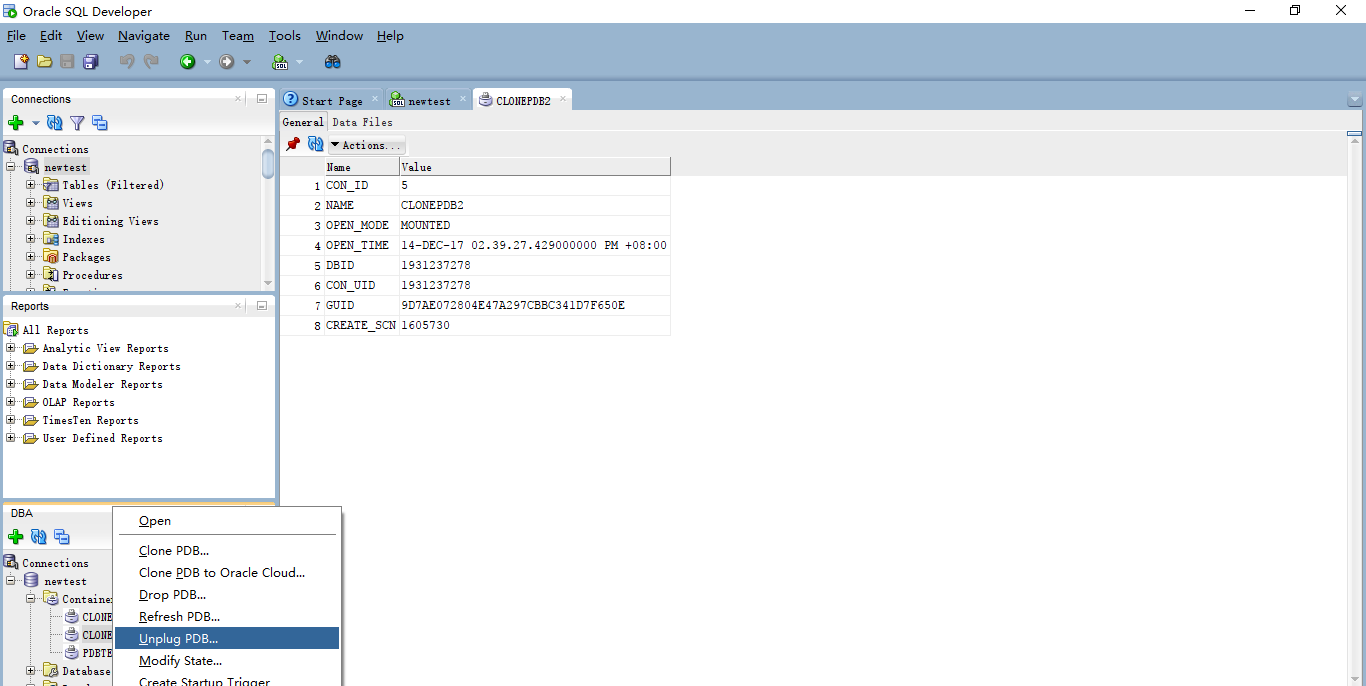The height and width of the screenshot is (686, 1366).
Task: Close the Start Page tab
Action: tap(375, 99)
